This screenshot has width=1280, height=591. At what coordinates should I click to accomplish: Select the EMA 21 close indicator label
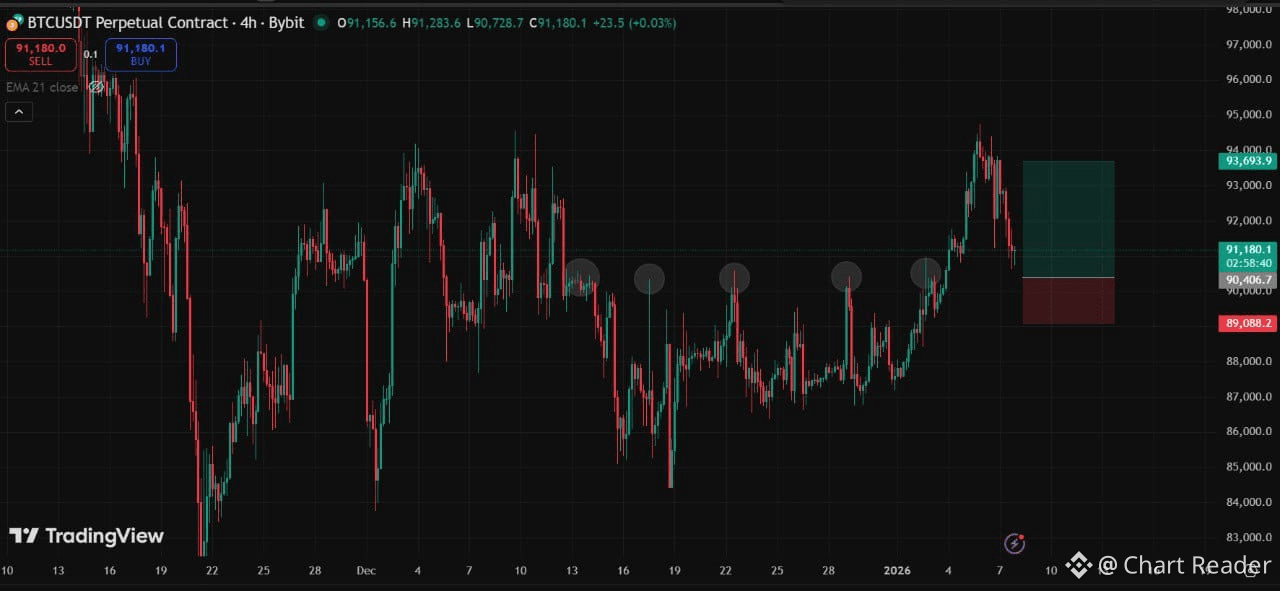(42, 87)
